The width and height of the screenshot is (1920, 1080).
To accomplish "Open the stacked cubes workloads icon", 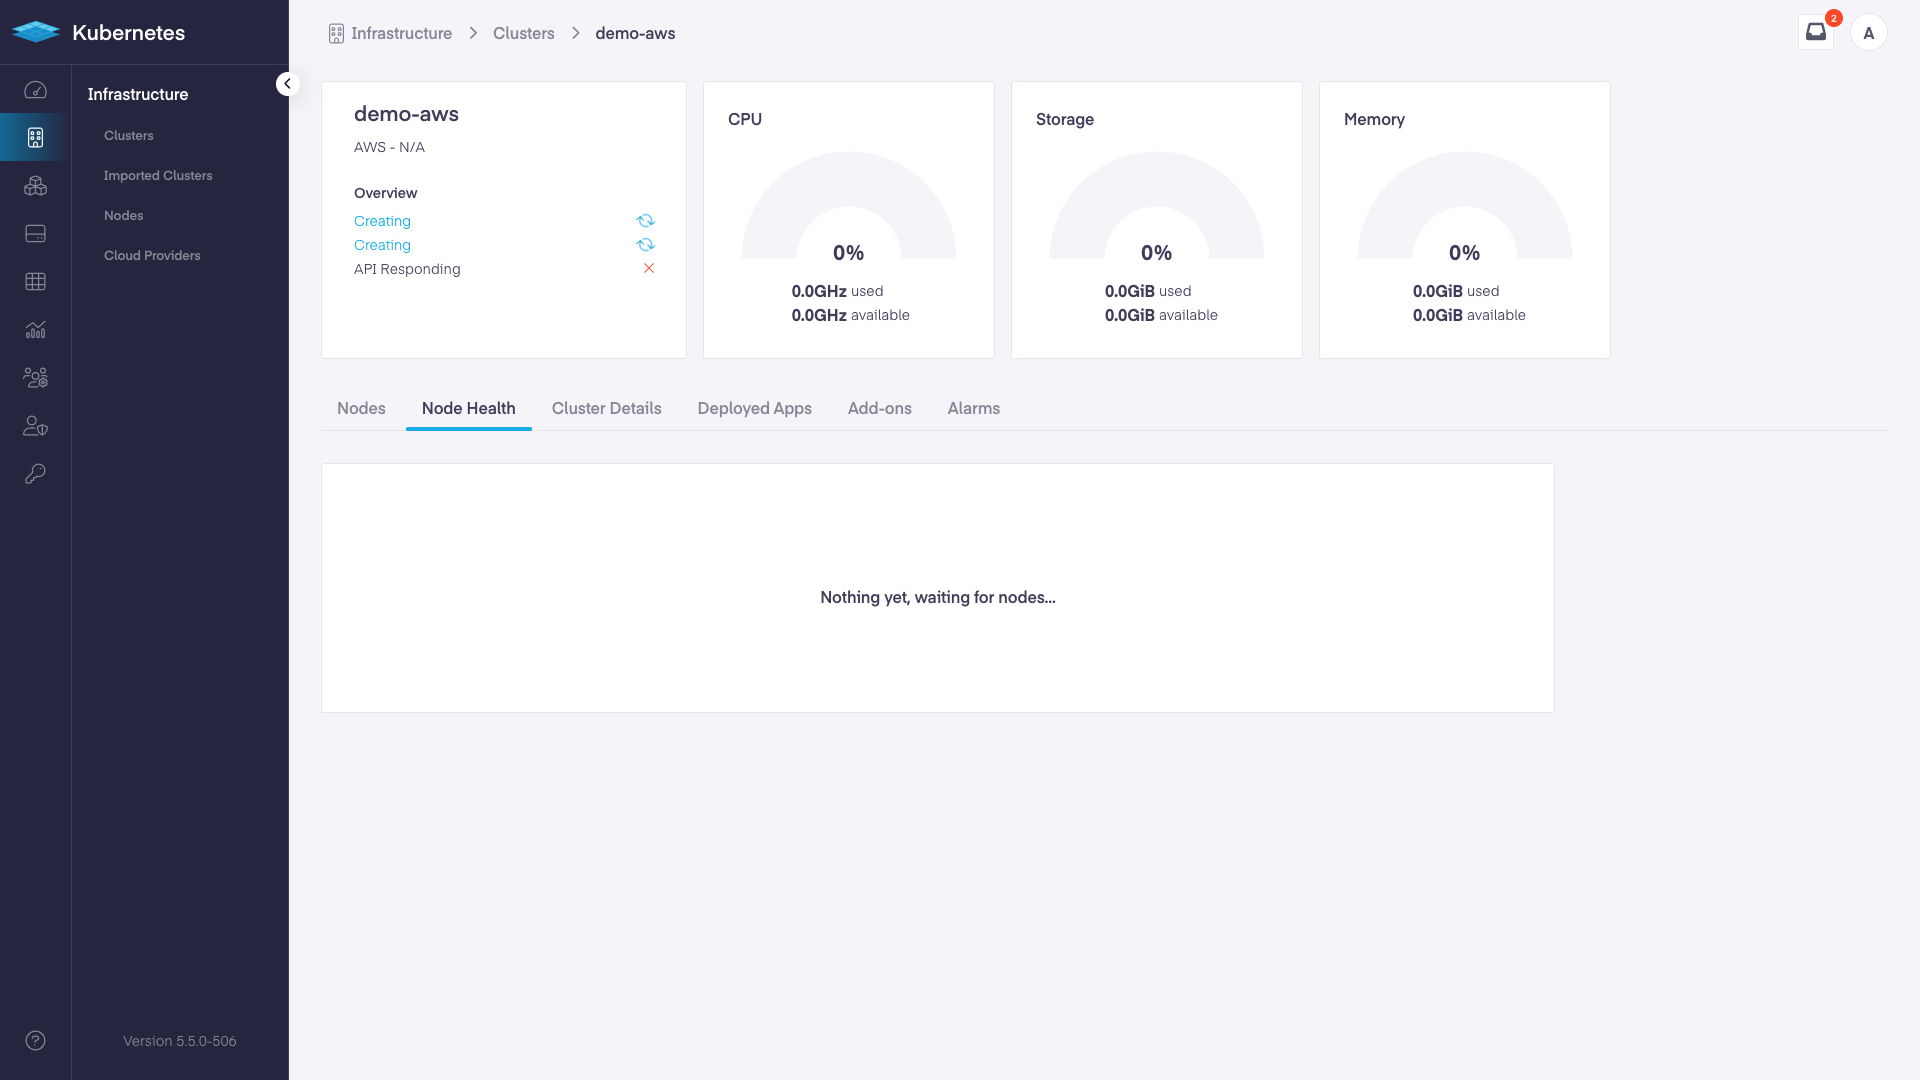I will [x=35, y=186].
